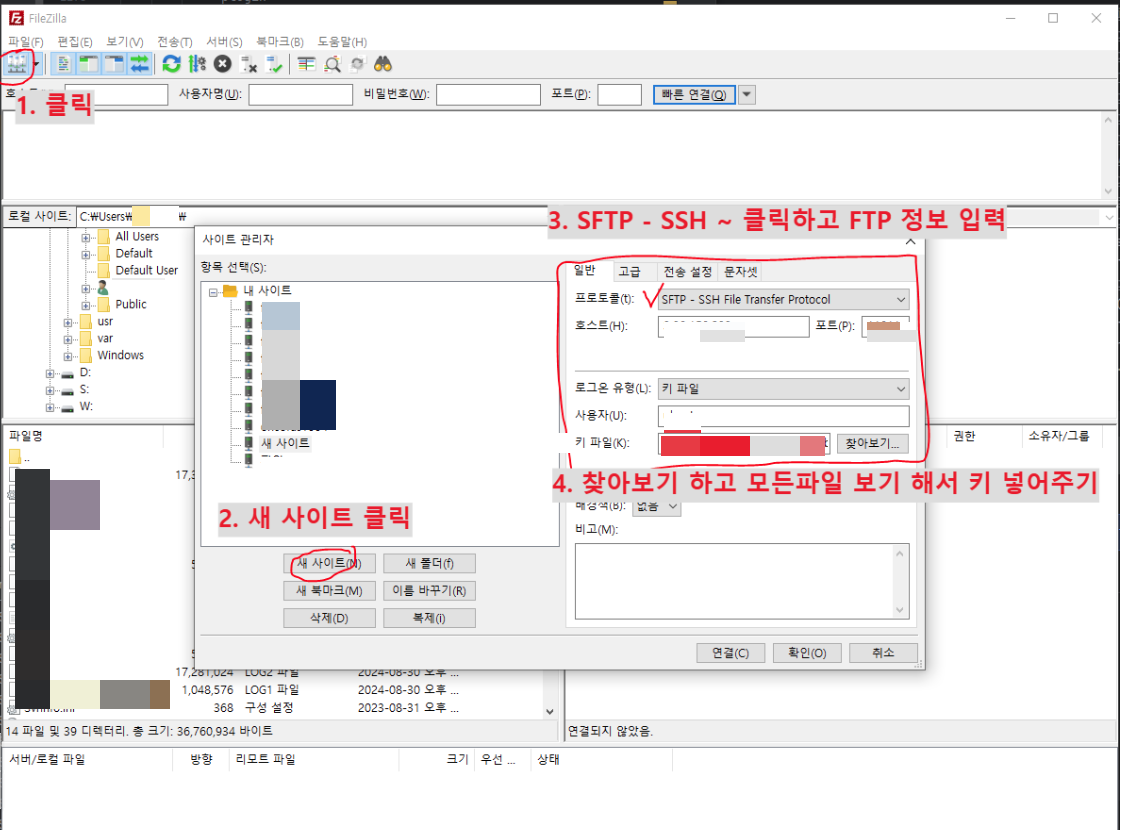Toggle synchronized browsing icon
Screen dimensions: 1124x830
tap(357, 65)
